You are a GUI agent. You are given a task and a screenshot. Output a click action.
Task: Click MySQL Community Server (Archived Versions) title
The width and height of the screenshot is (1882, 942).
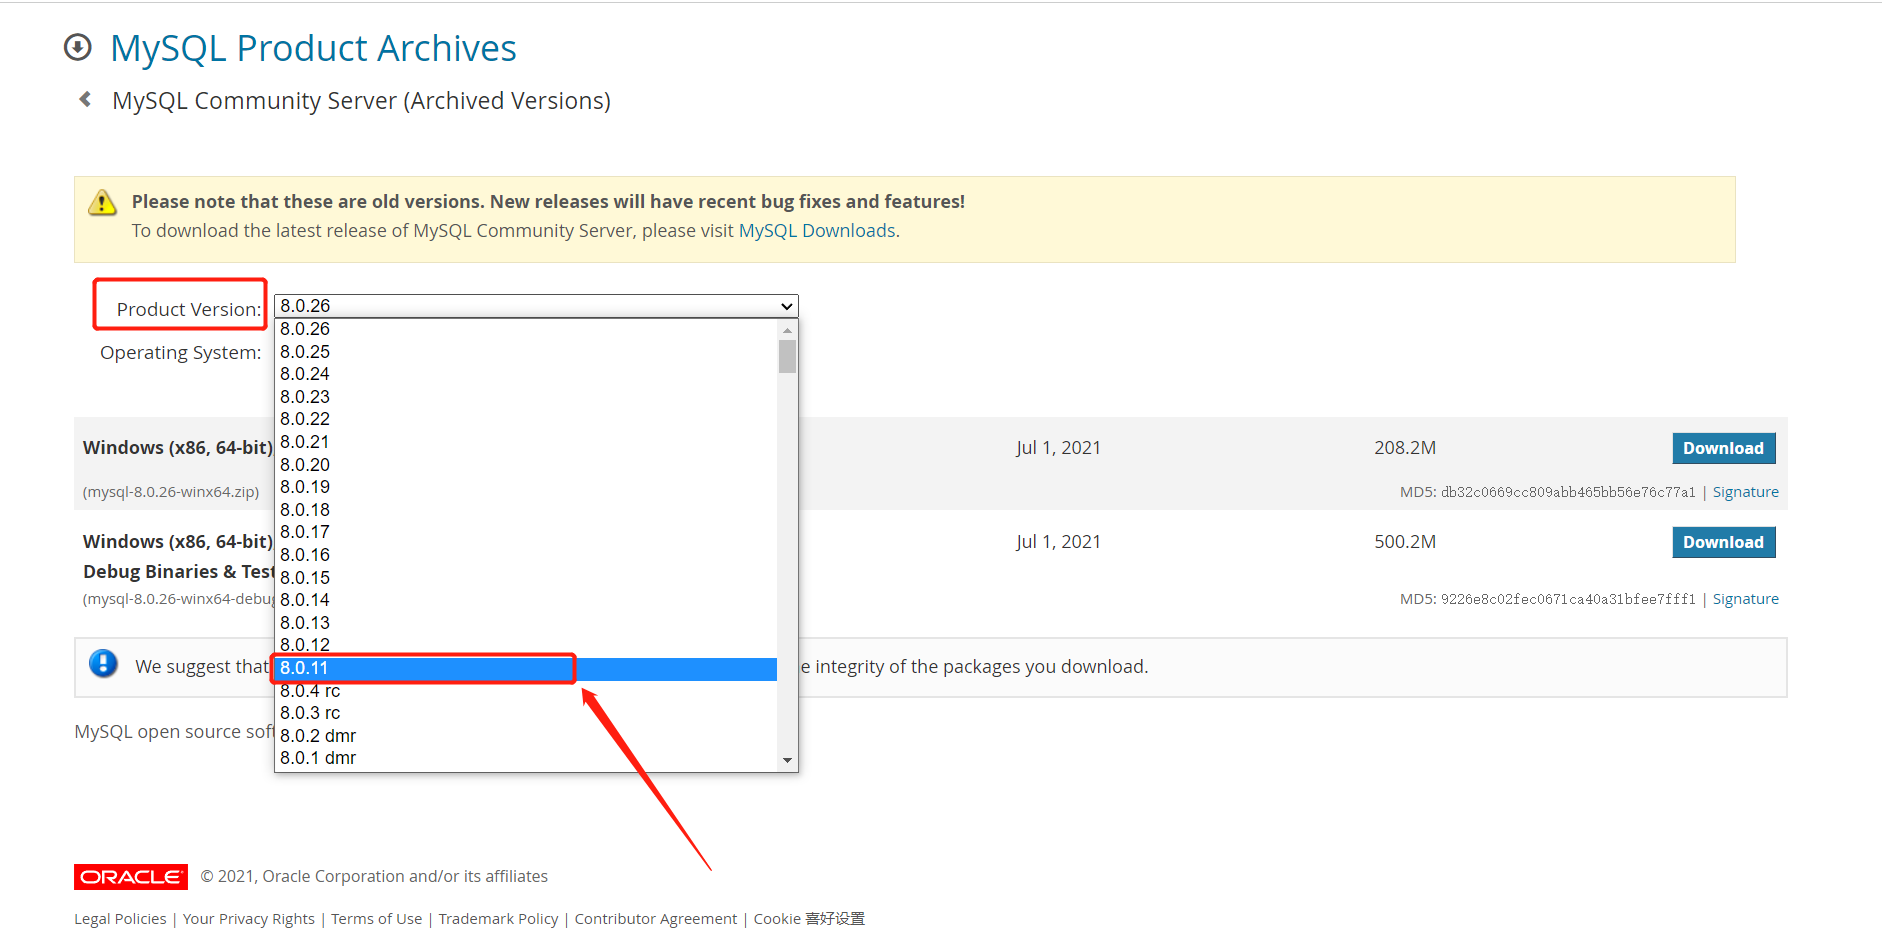361,101
